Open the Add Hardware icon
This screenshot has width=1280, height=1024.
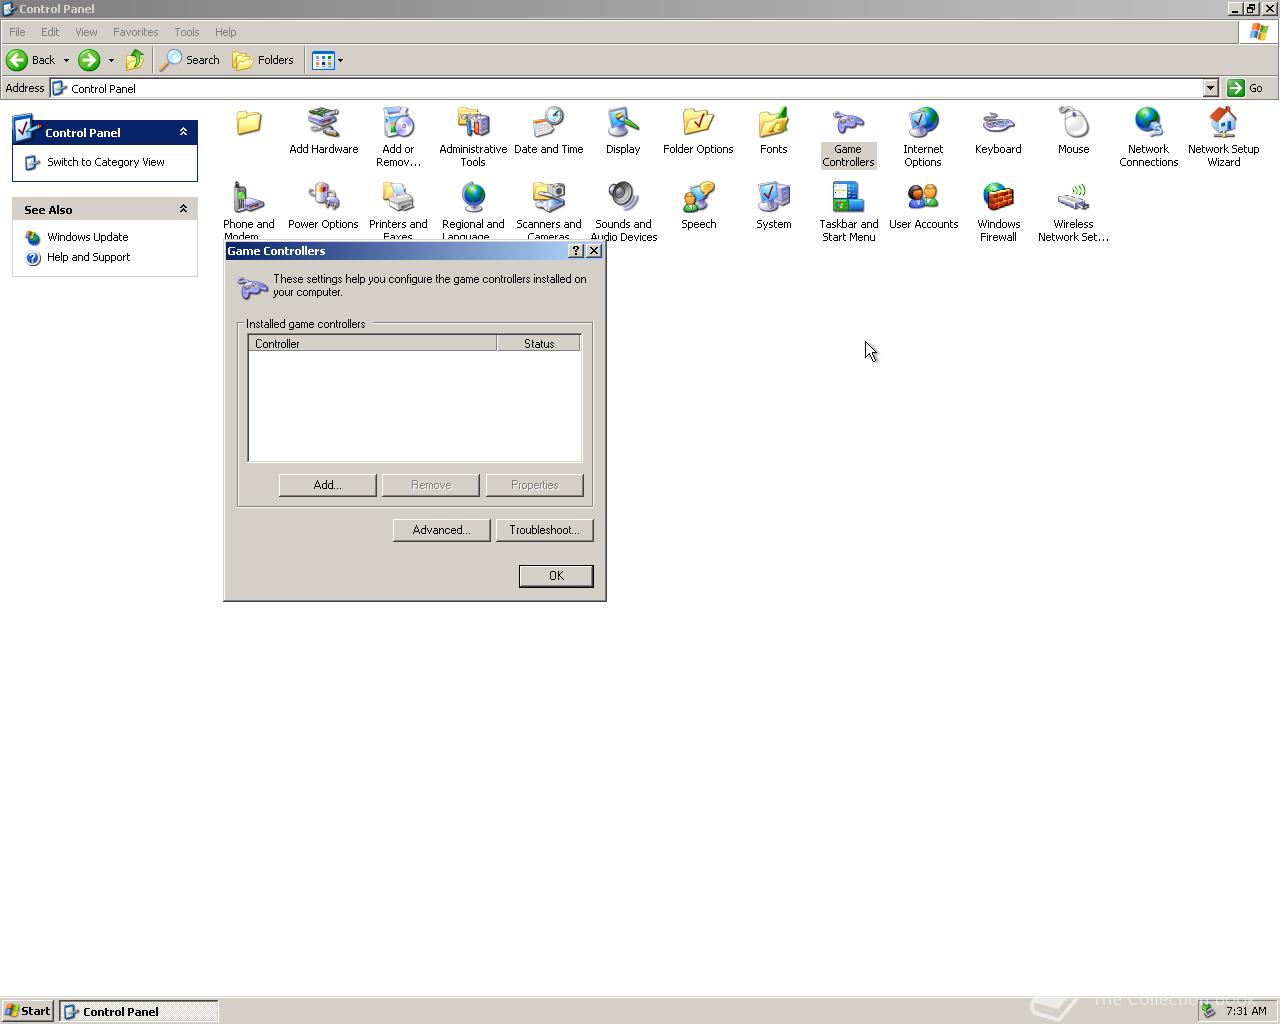coord(323,131)
